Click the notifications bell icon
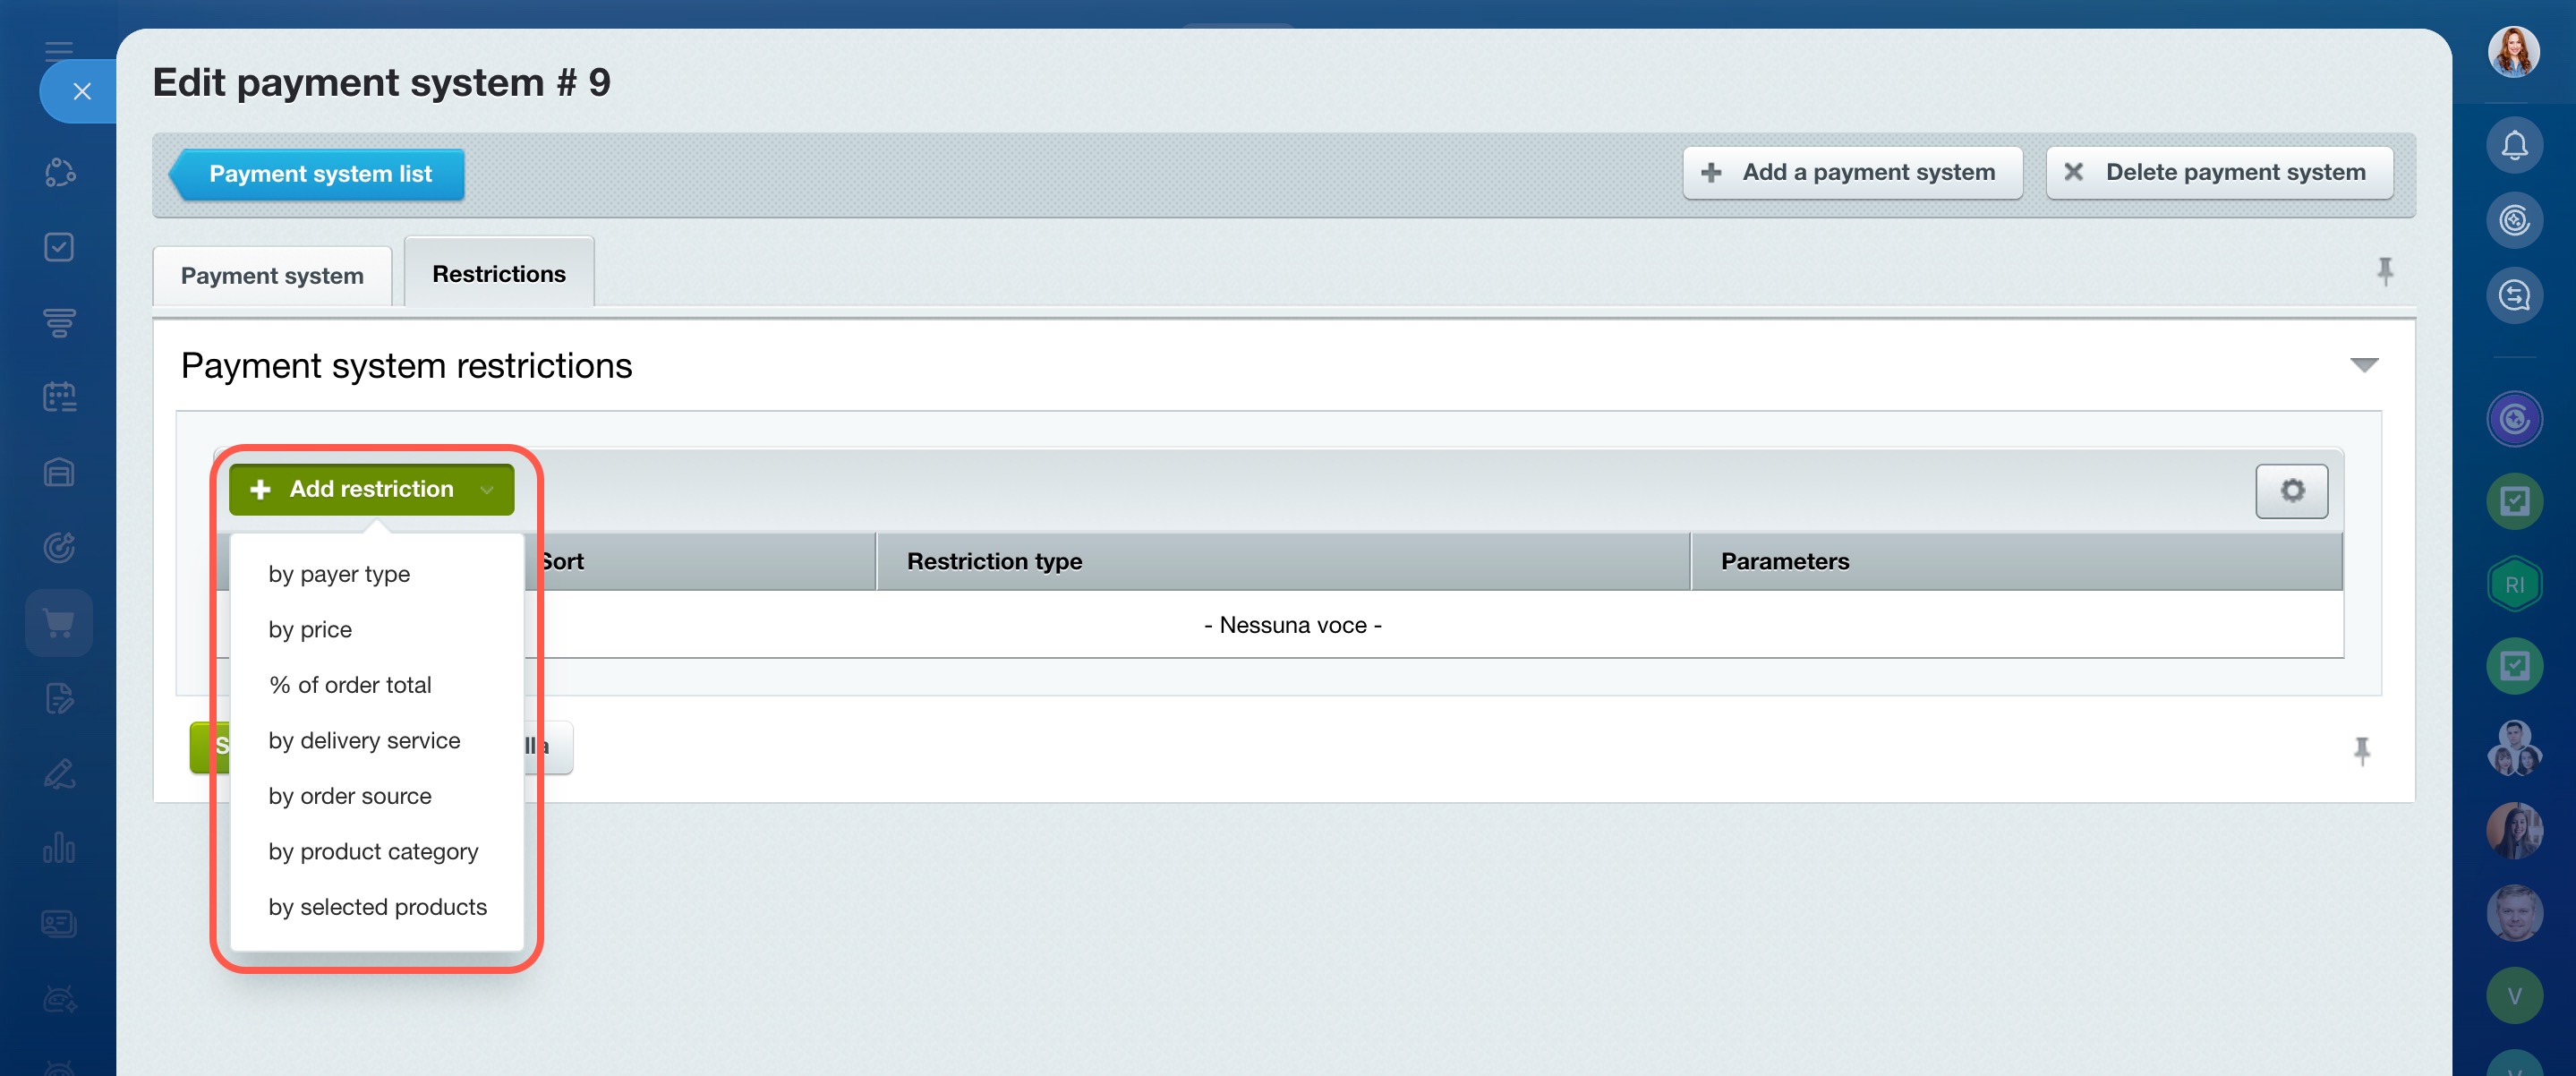Image resolution: width=2576 pixels, height=1076 pixels. pos(2513,146)
